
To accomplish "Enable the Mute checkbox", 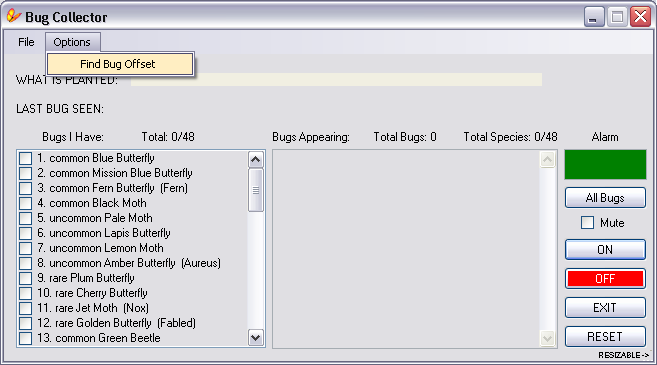I will (587, 223).
